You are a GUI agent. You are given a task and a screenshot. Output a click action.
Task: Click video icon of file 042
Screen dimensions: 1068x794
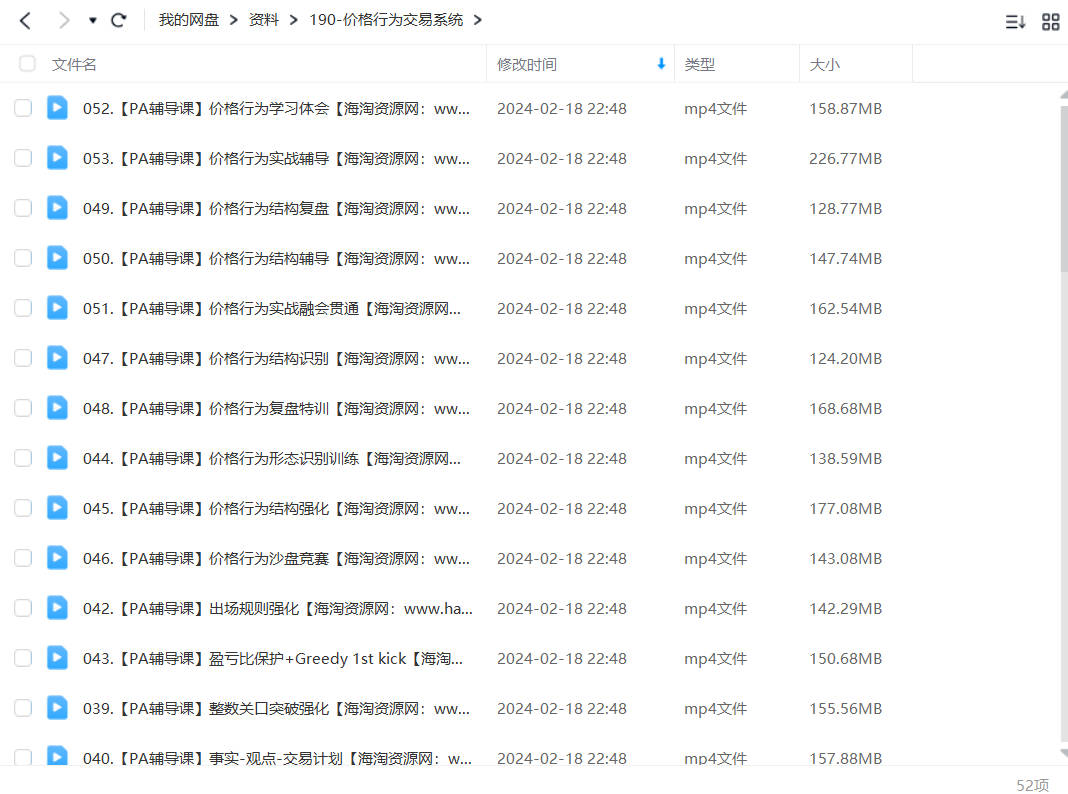57,607
